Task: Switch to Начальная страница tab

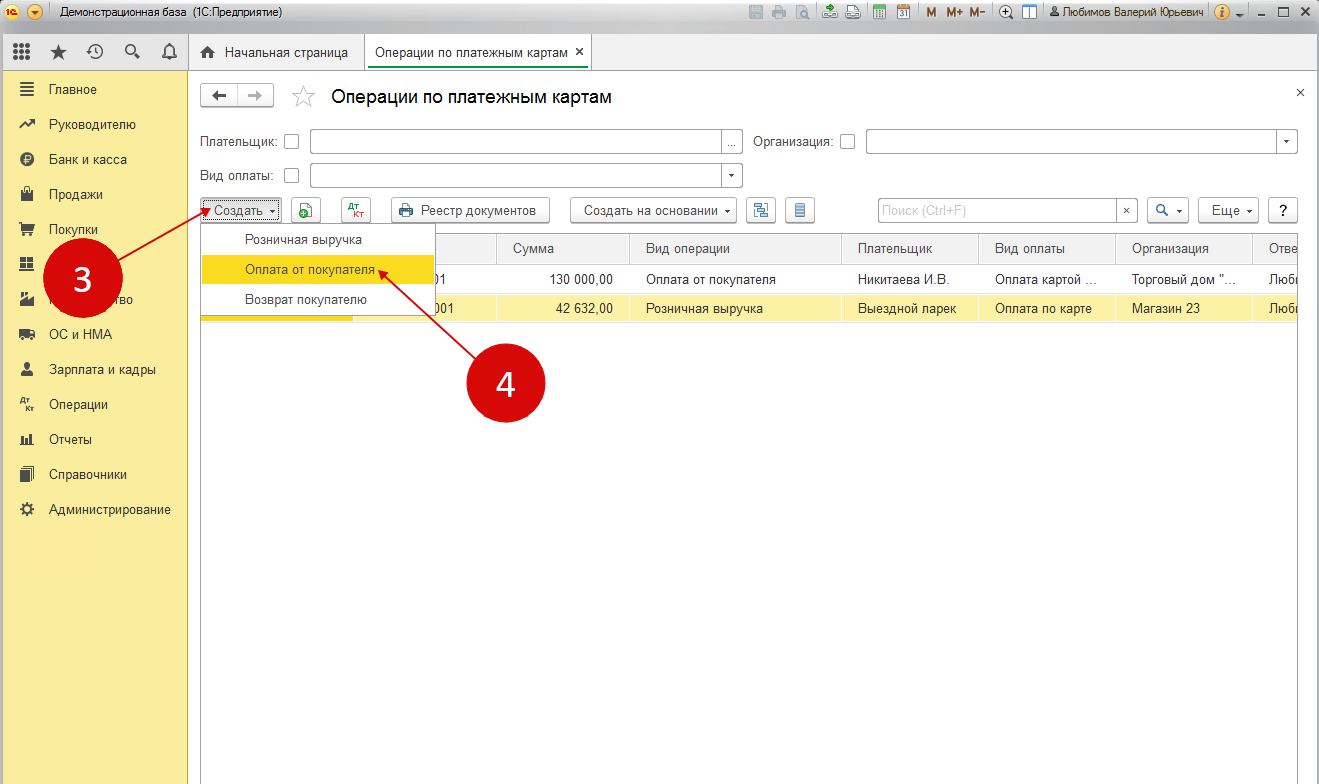Action: pos(275,52)
